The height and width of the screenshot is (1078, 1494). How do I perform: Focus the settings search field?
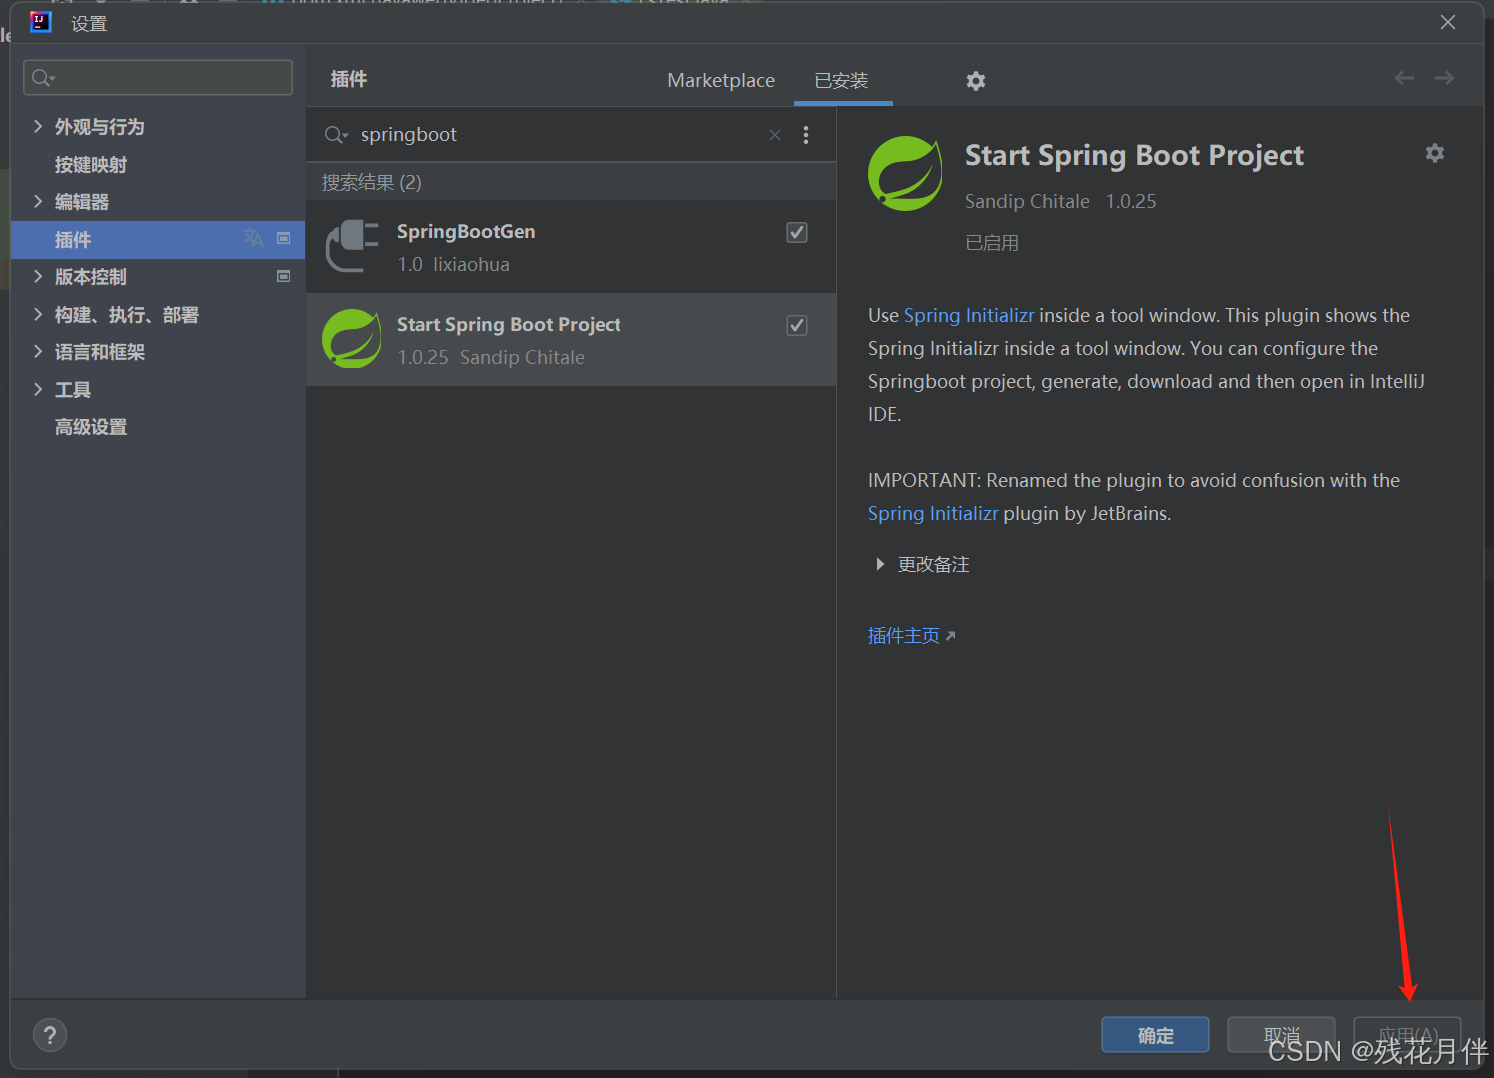[x=158, y=77]
